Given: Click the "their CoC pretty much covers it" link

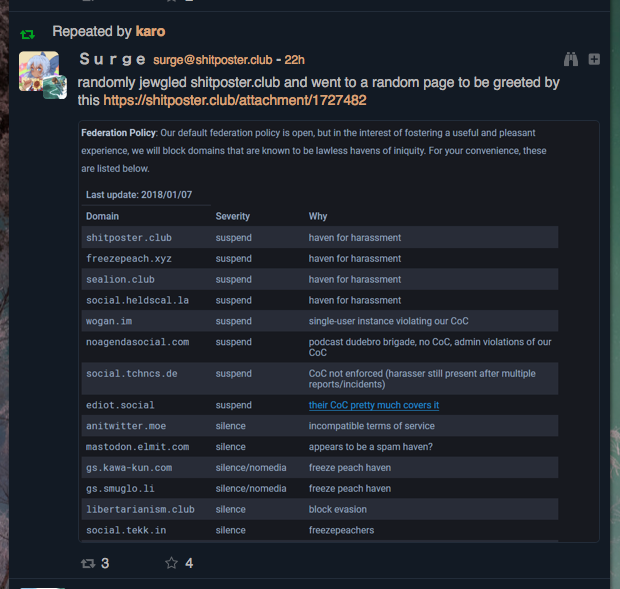Looking at the screenshot, I should 374,405.
